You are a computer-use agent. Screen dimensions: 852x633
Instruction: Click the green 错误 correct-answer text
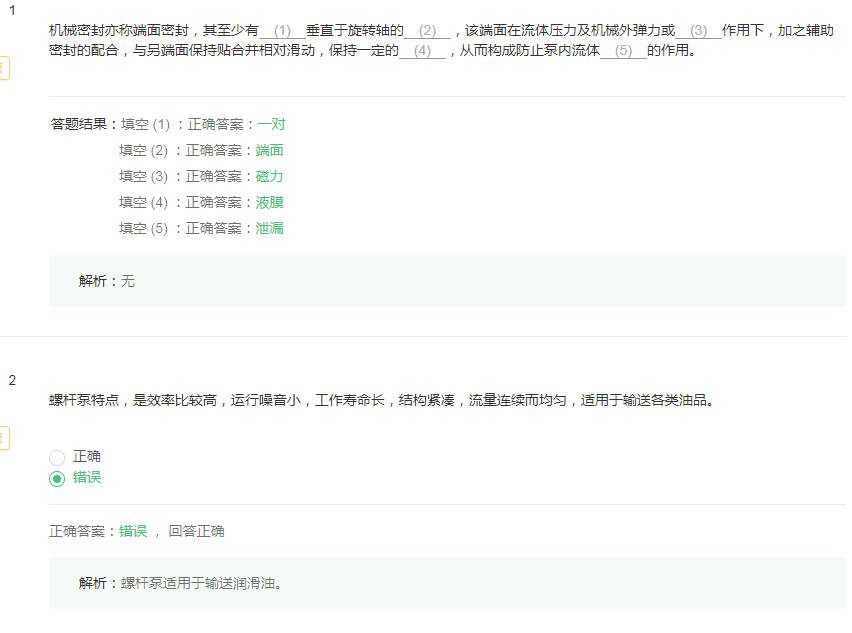point(133,531)
